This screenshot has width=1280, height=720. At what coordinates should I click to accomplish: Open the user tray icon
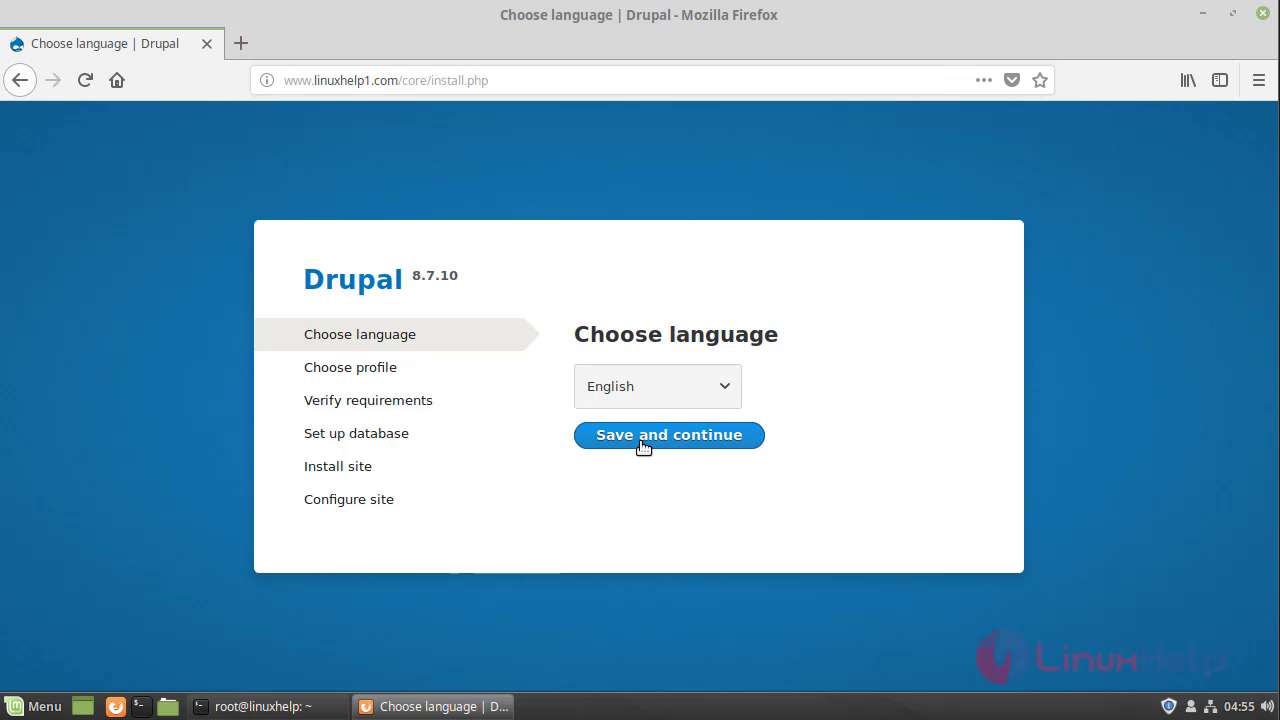(1192, 706)
